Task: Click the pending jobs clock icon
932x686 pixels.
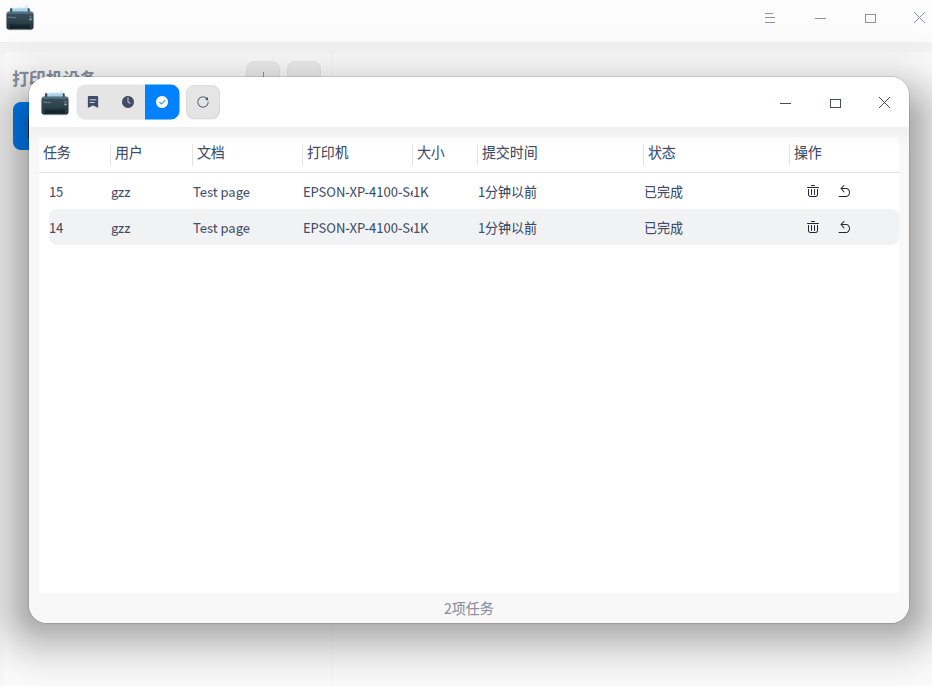Action: click(x=127, y=101)
